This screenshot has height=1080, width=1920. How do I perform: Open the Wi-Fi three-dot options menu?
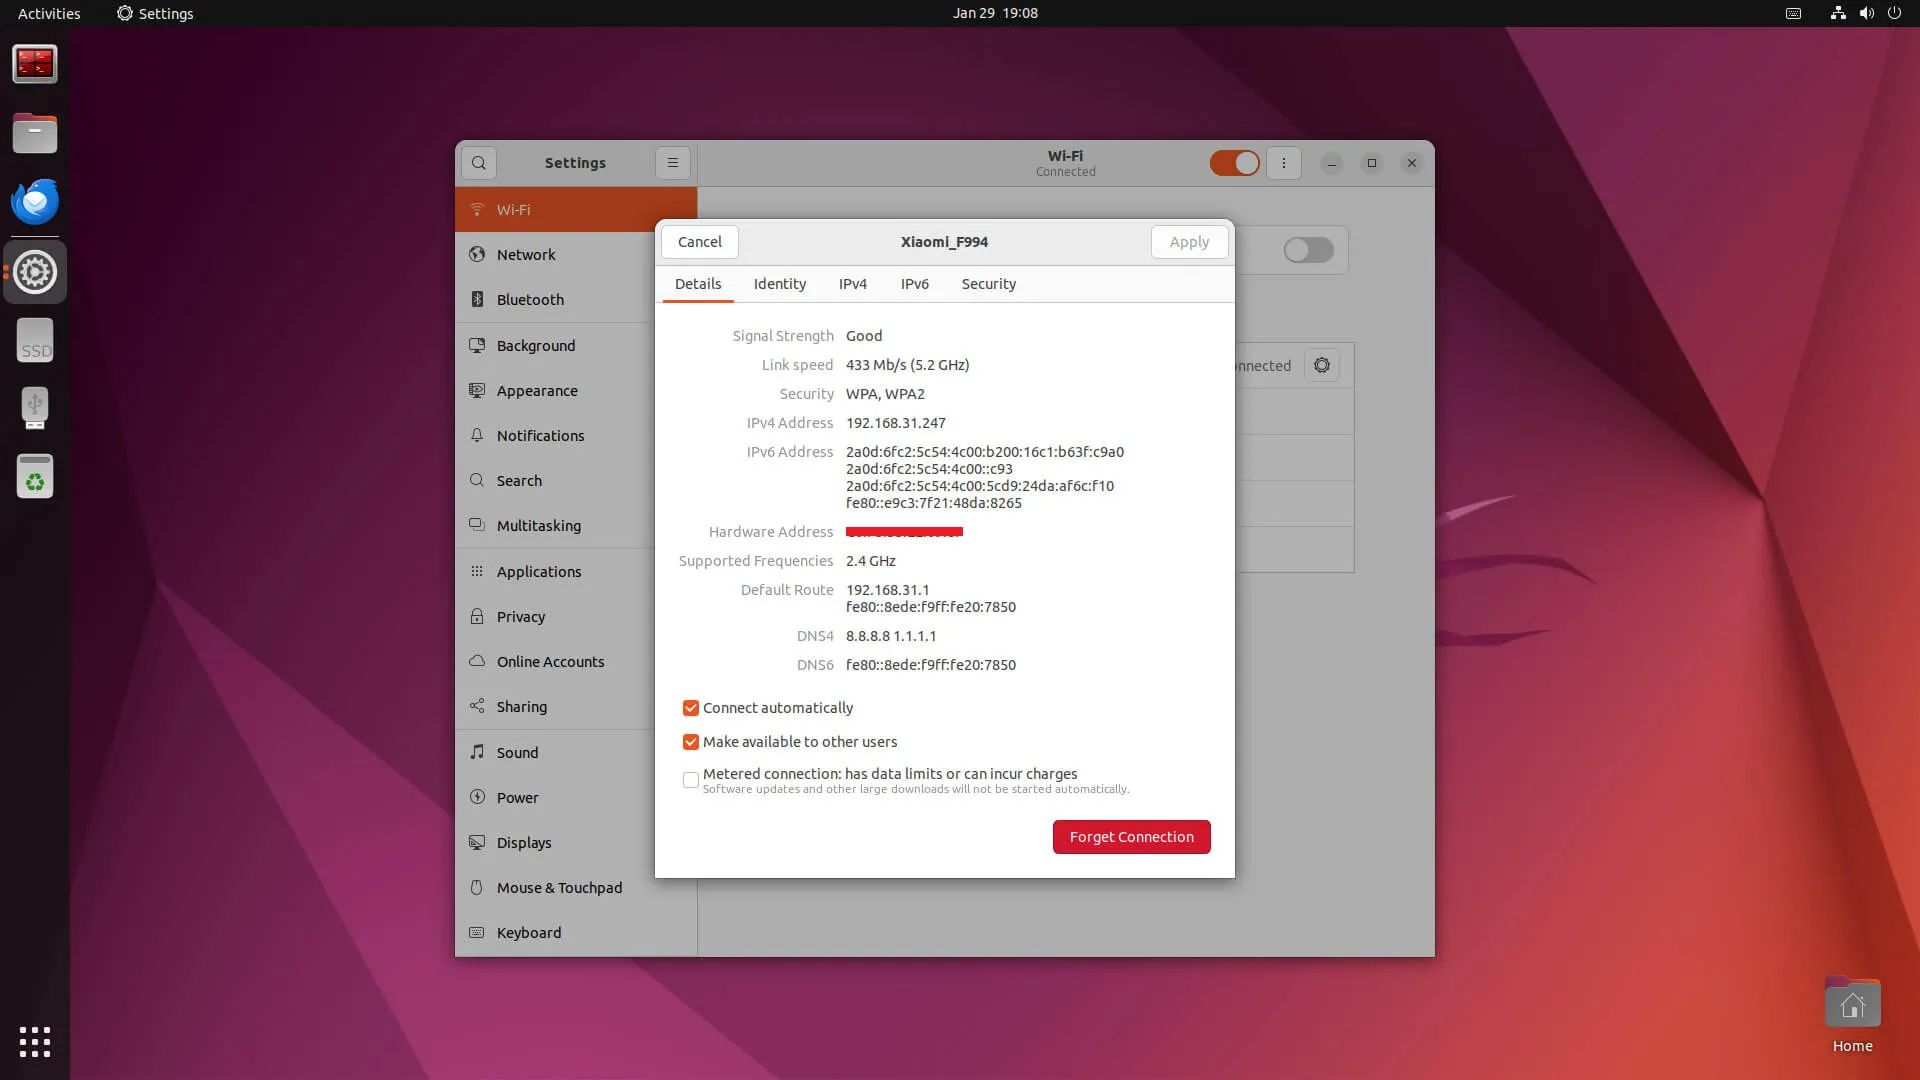click(1284, 163)
